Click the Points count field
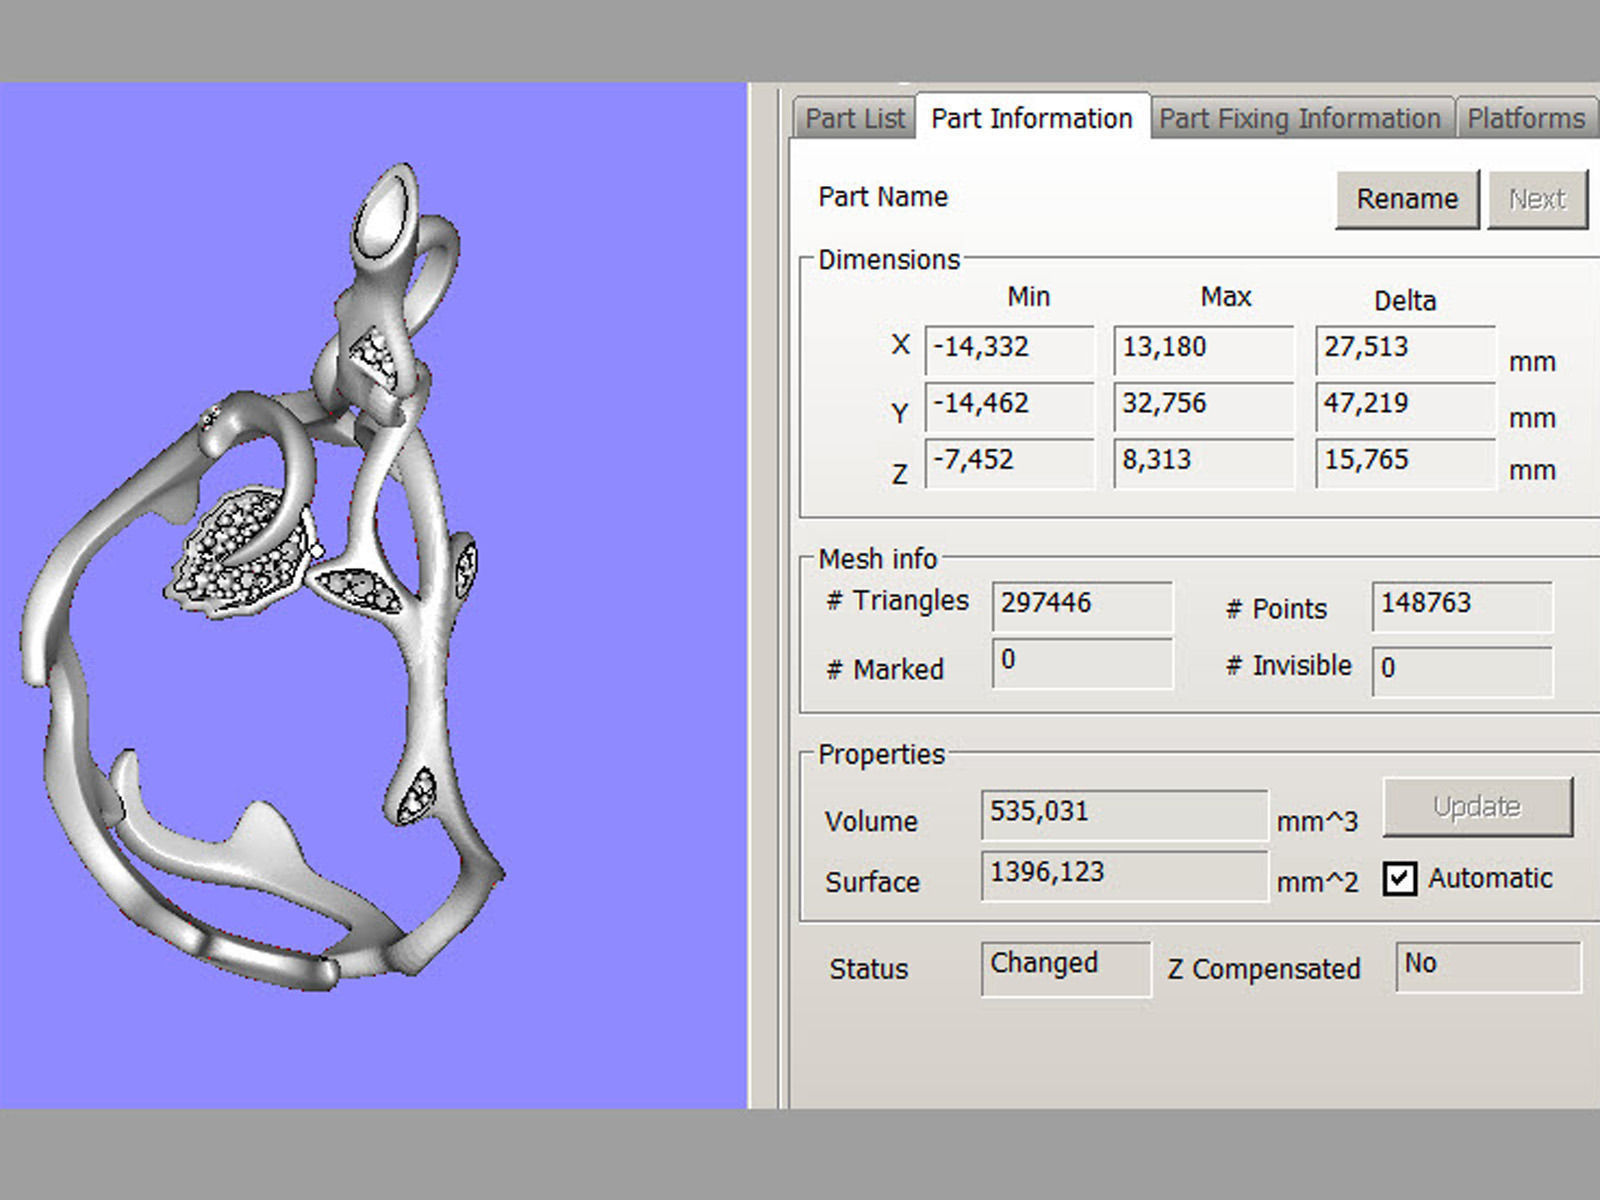The height and width of the screenshot is (1200, 1600). pos(1461,604)
